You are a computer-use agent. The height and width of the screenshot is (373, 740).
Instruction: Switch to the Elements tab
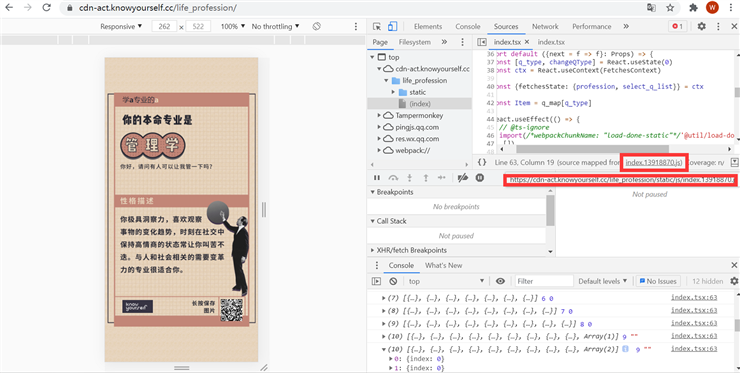pyautogui.click(x=428, y=26)
